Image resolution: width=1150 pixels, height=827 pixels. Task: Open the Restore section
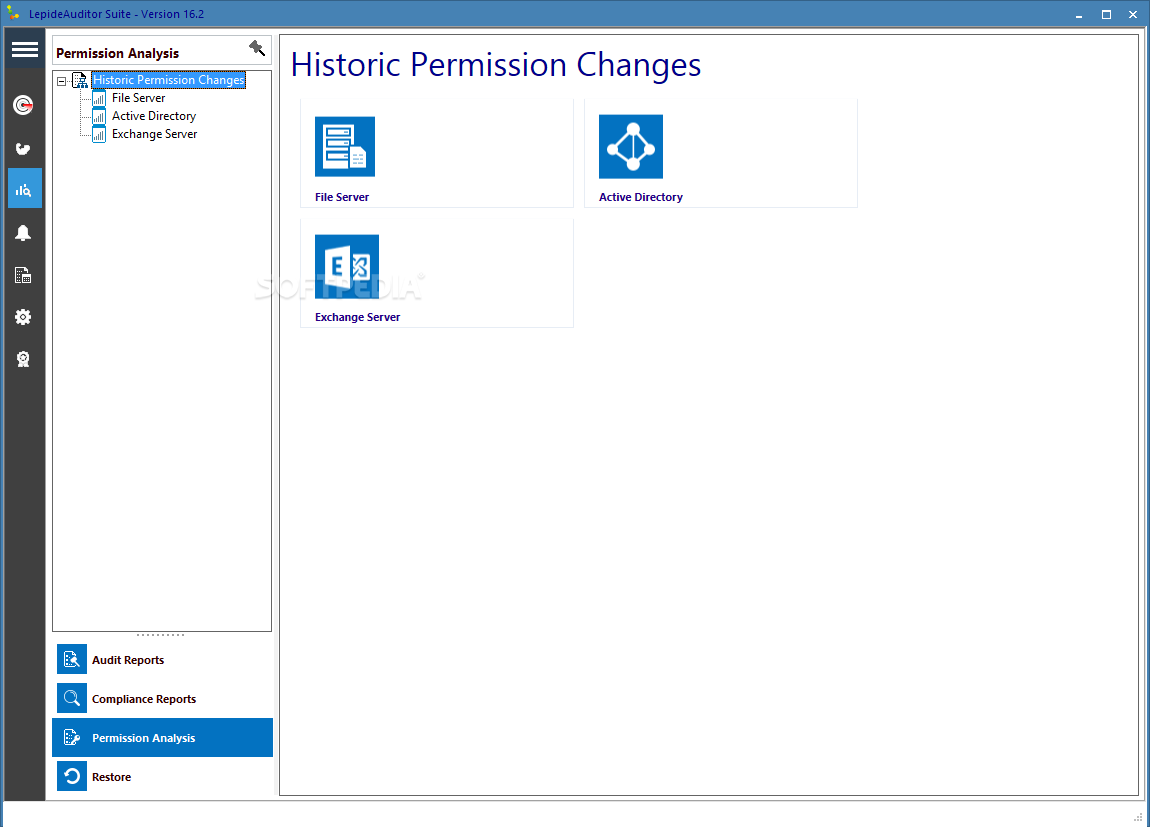(162, 776)
